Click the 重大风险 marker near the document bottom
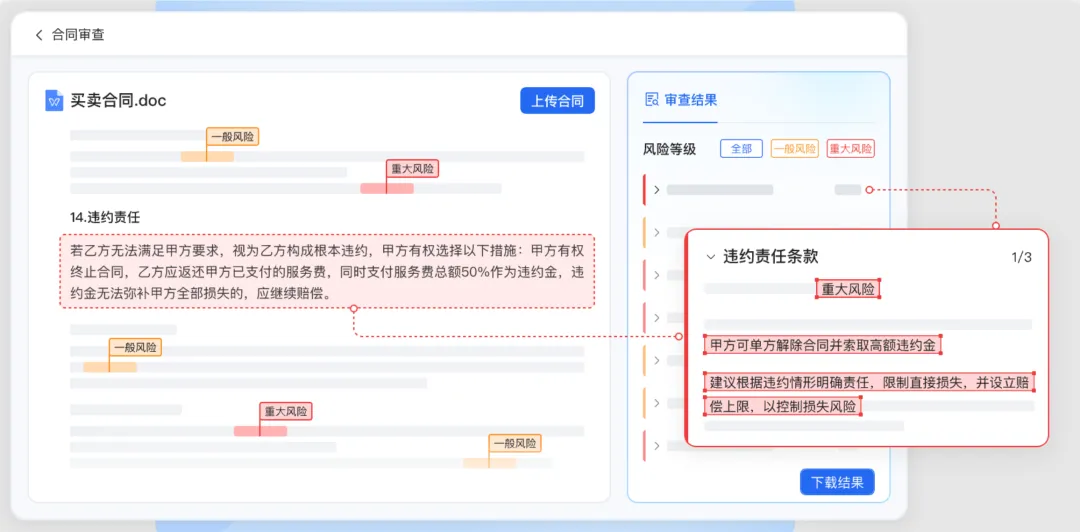 coord(286,411)
